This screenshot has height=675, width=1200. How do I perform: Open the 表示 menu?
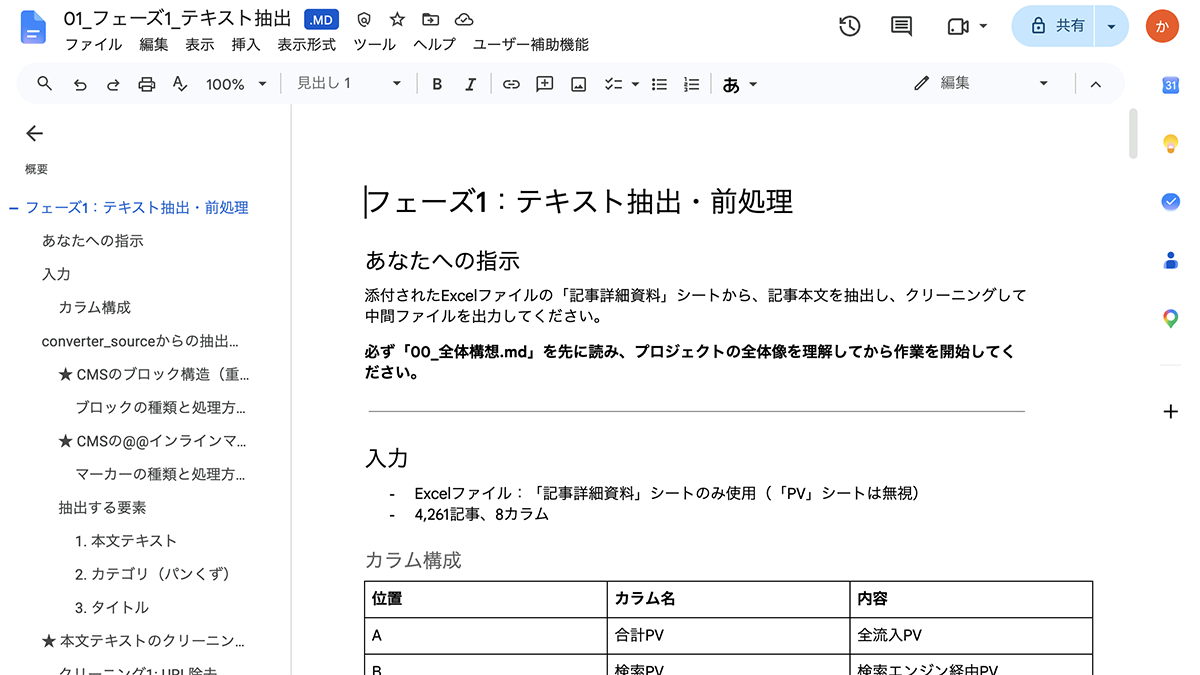[x=200, y=45]
